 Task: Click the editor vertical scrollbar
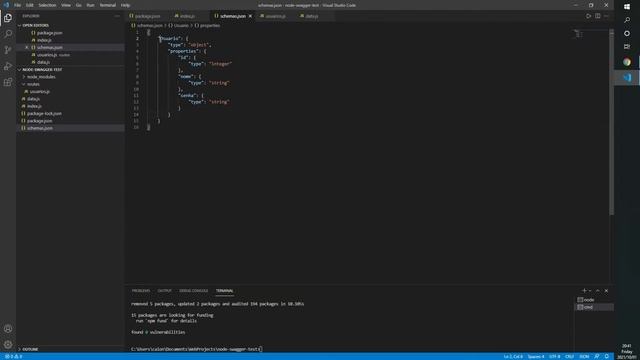[611, 122]
